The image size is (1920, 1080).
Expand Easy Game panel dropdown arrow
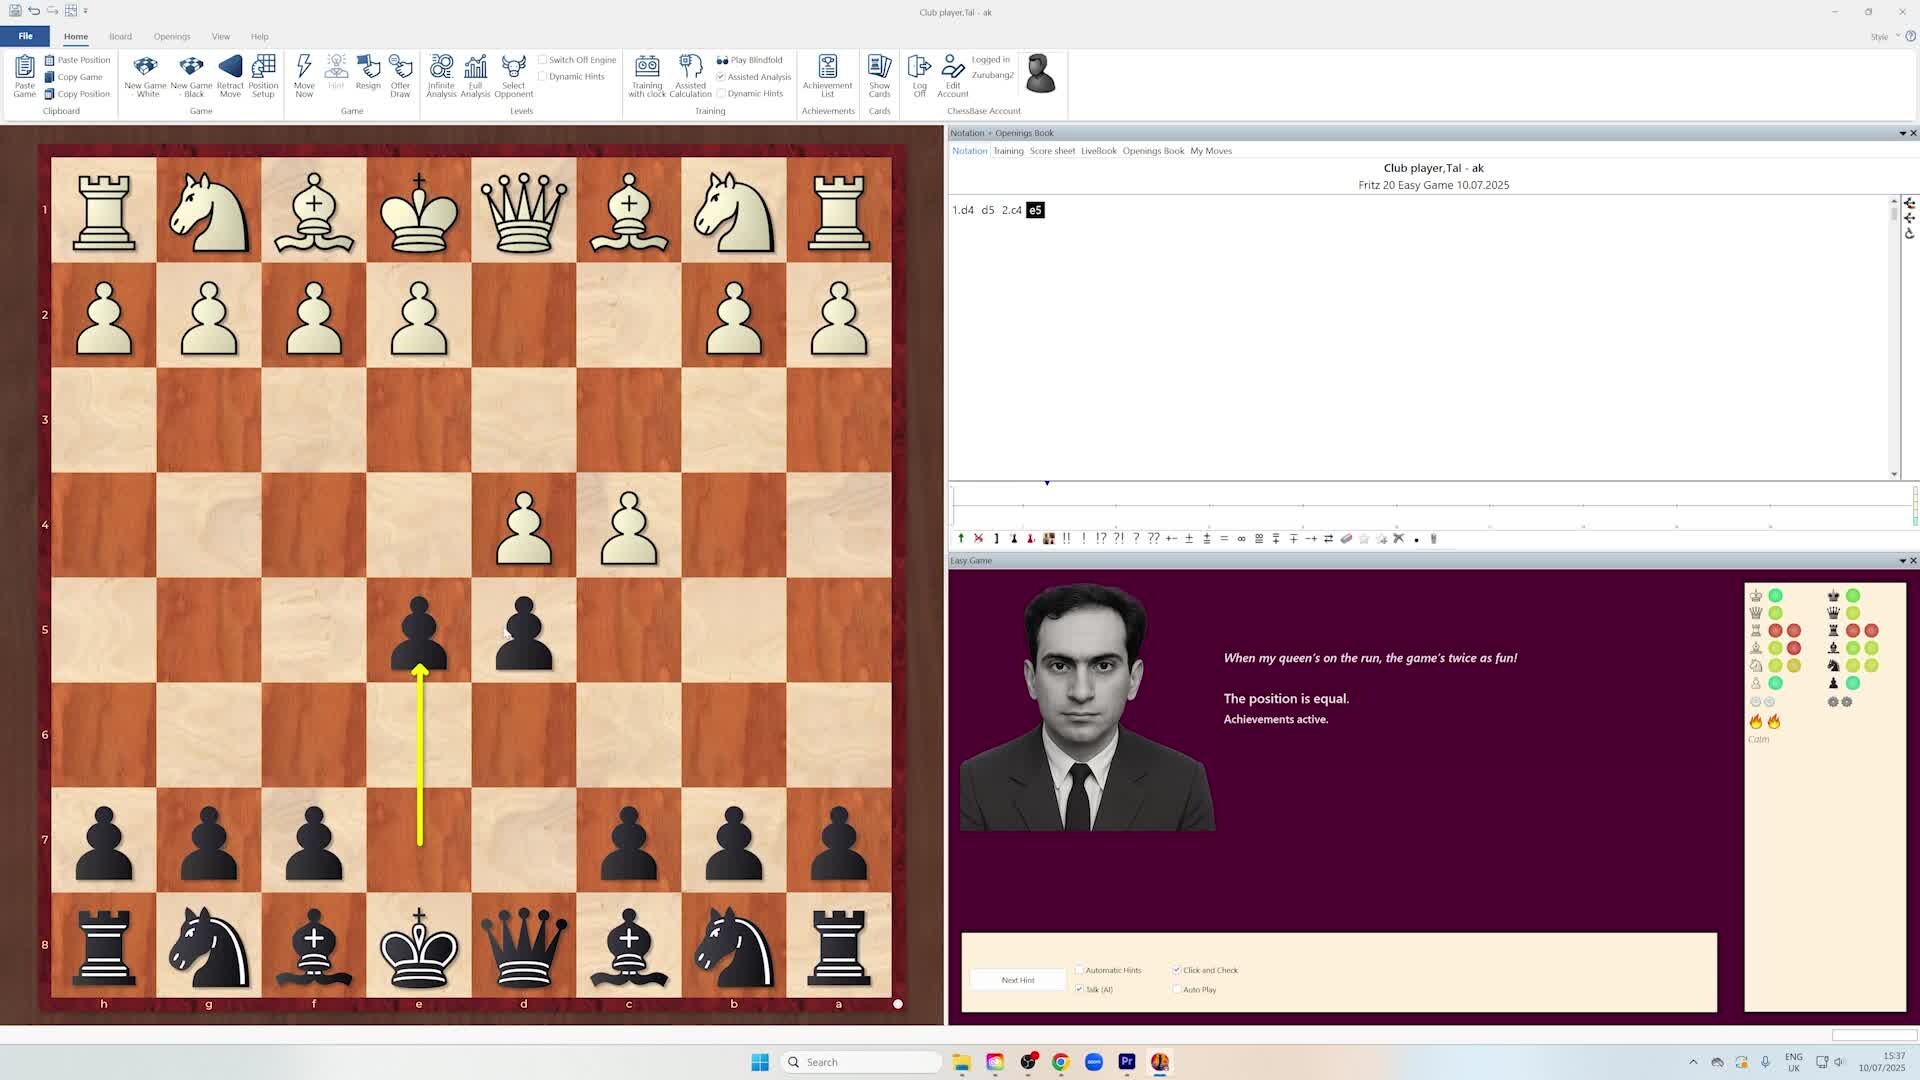(x=1902, y=561)
